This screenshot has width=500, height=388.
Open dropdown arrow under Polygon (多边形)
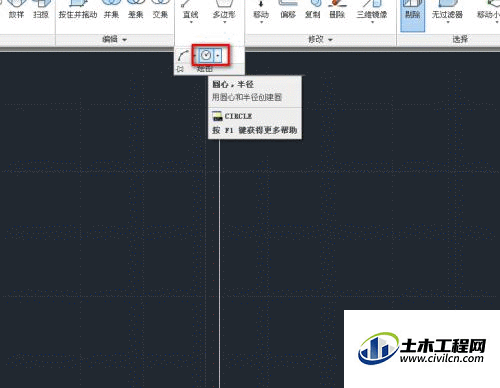(x=224, y=23)
